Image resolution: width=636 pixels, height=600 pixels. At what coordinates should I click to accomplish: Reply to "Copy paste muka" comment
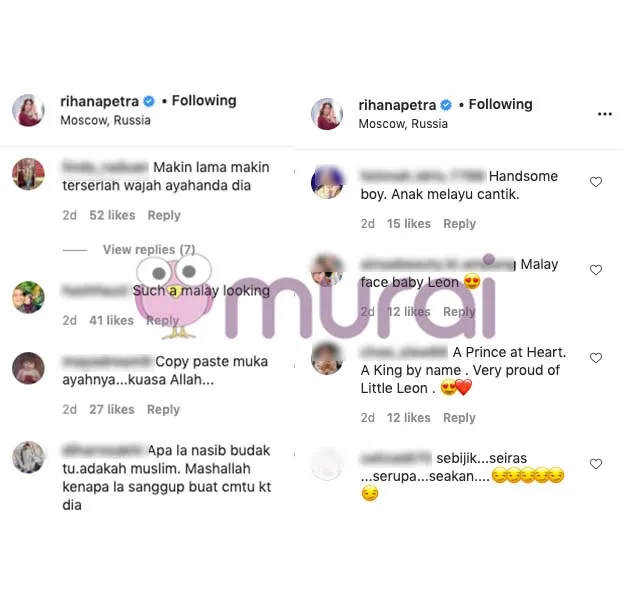pos(163,409)
